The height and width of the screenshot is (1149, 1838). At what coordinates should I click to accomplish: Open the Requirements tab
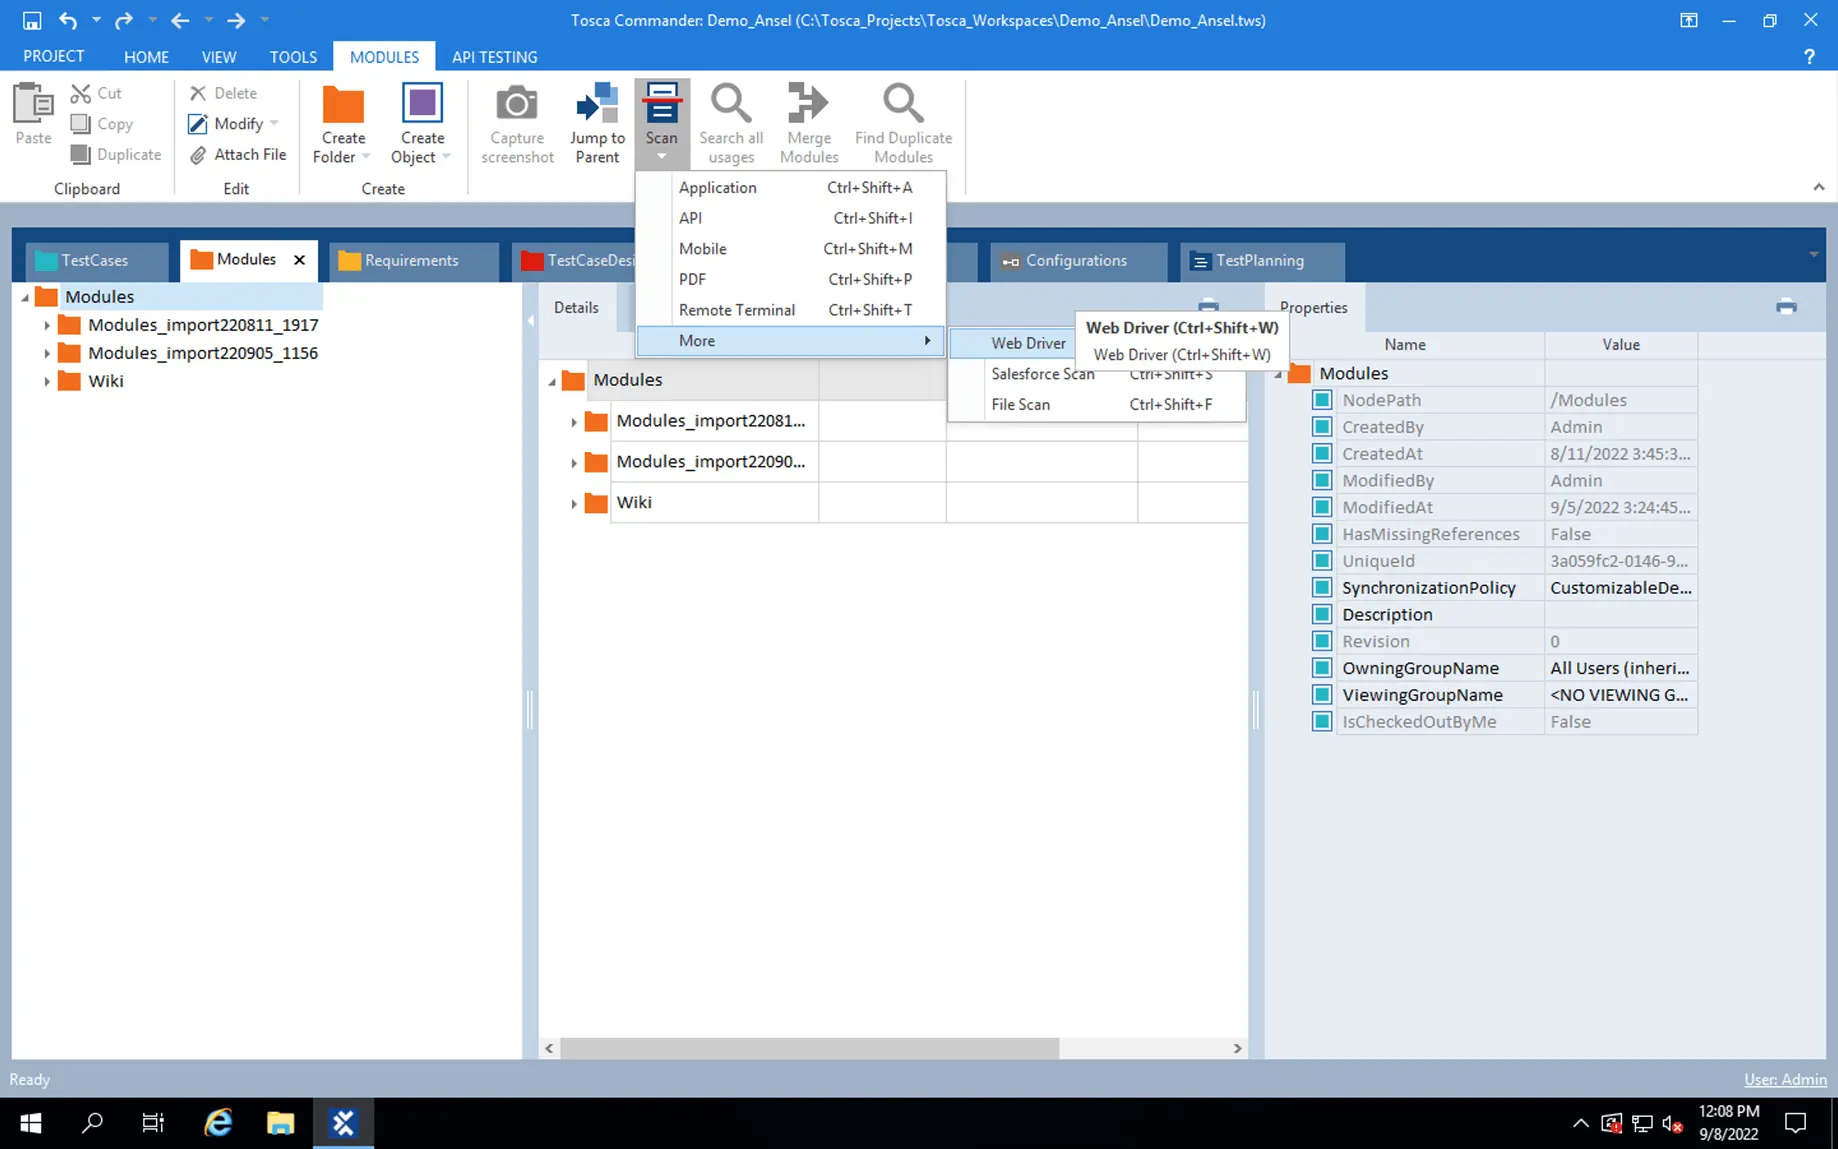[411, 260]
